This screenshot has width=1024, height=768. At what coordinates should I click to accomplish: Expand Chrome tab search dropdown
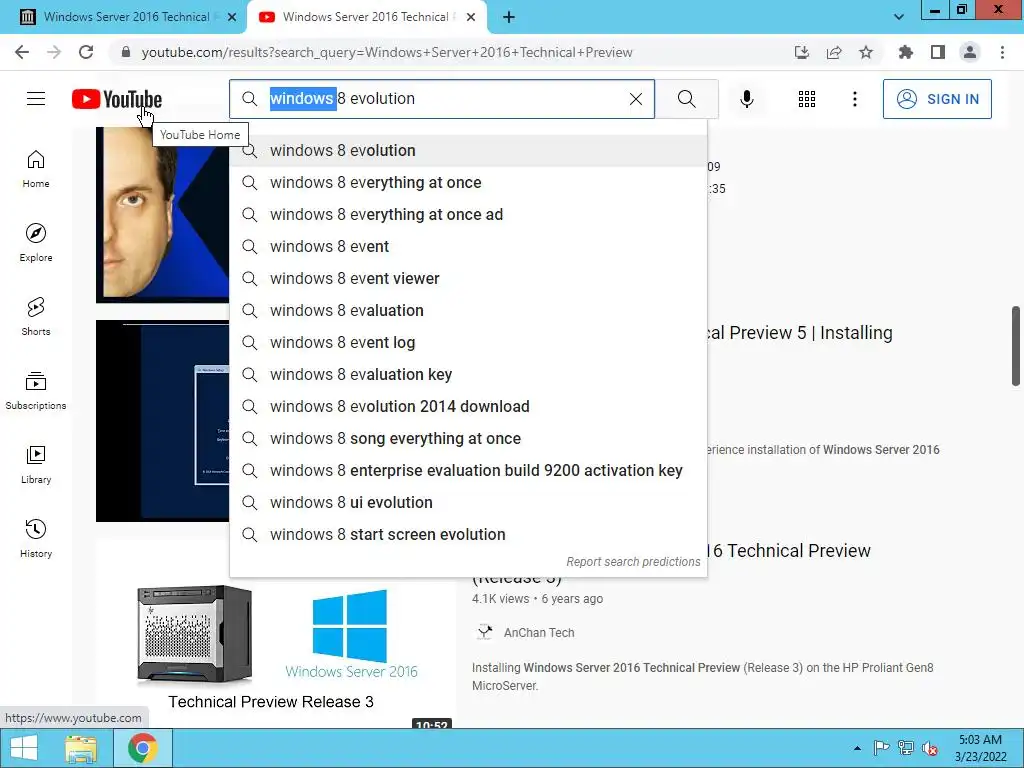click(x=899, y=18)
